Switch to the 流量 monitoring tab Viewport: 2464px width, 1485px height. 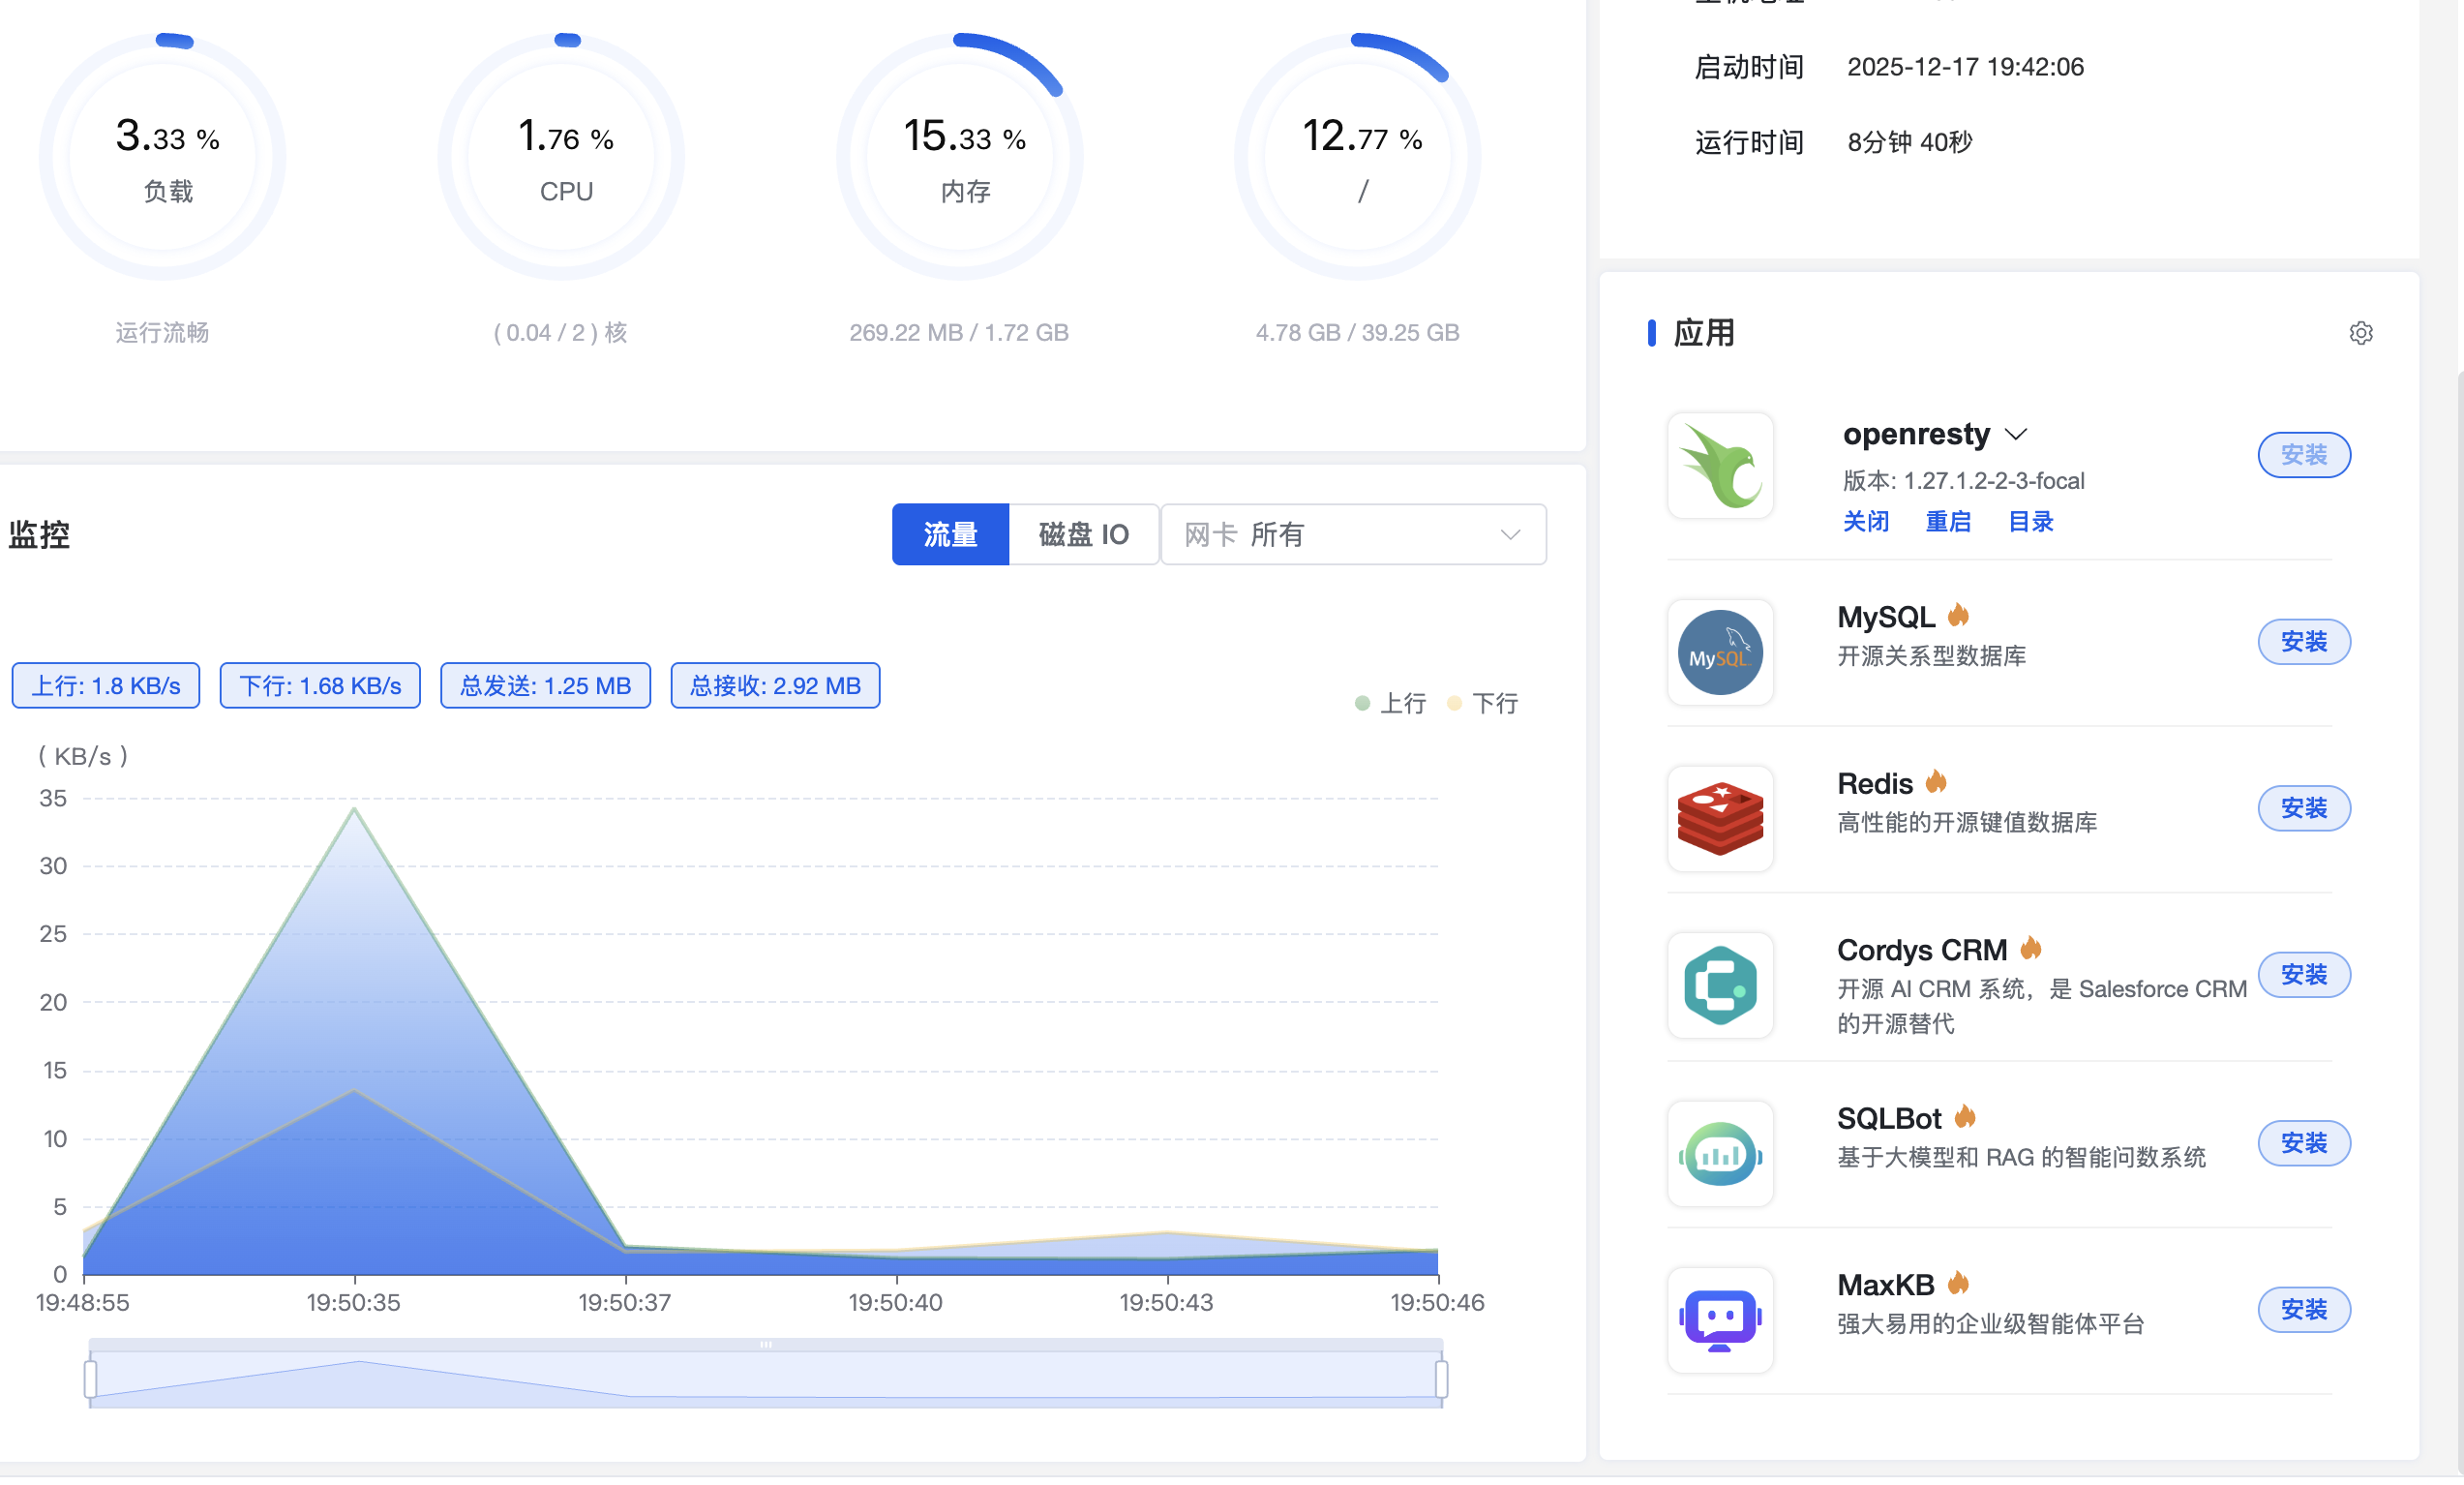point(949,534)
